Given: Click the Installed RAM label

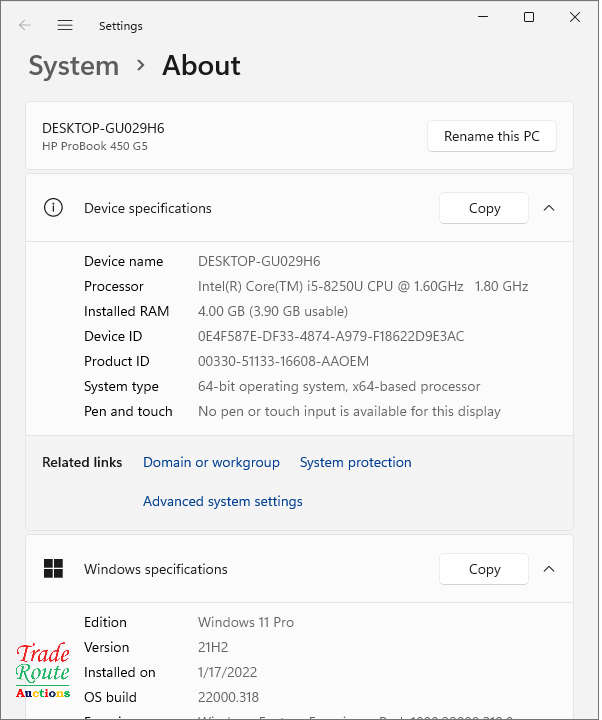Looking at the screenshot, I should click(x=127, y=311).
